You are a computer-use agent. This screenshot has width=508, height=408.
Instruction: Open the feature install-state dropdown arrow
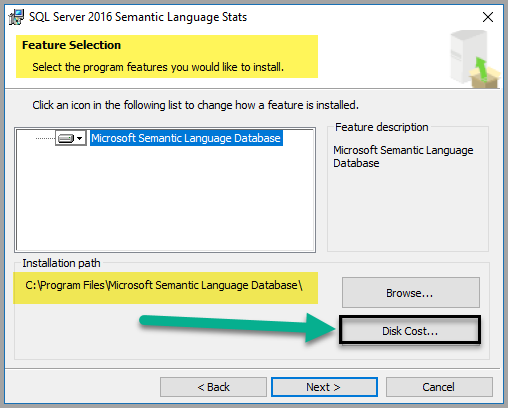(x=80, y=138)
